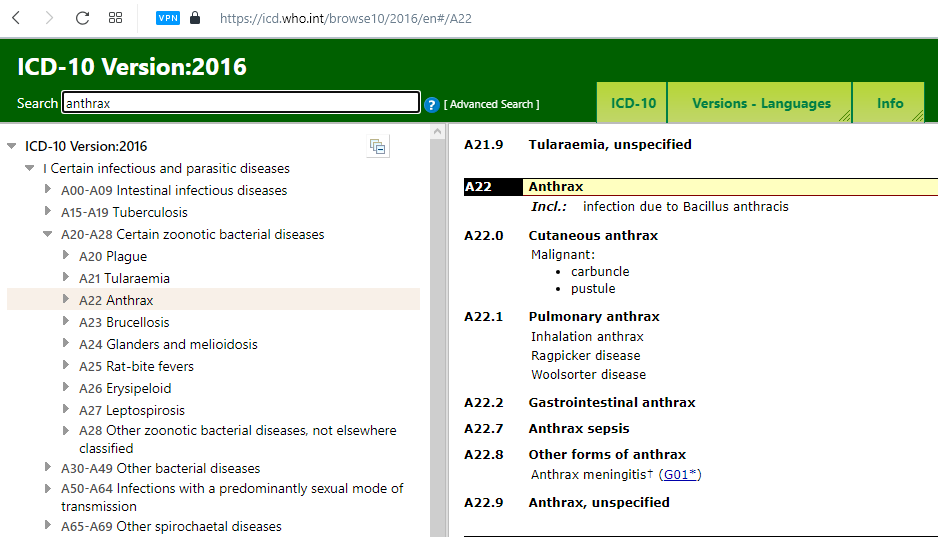Expand A50-A64 sexual transmission infections arrow
938x537 pixels.
coord(47,489)
